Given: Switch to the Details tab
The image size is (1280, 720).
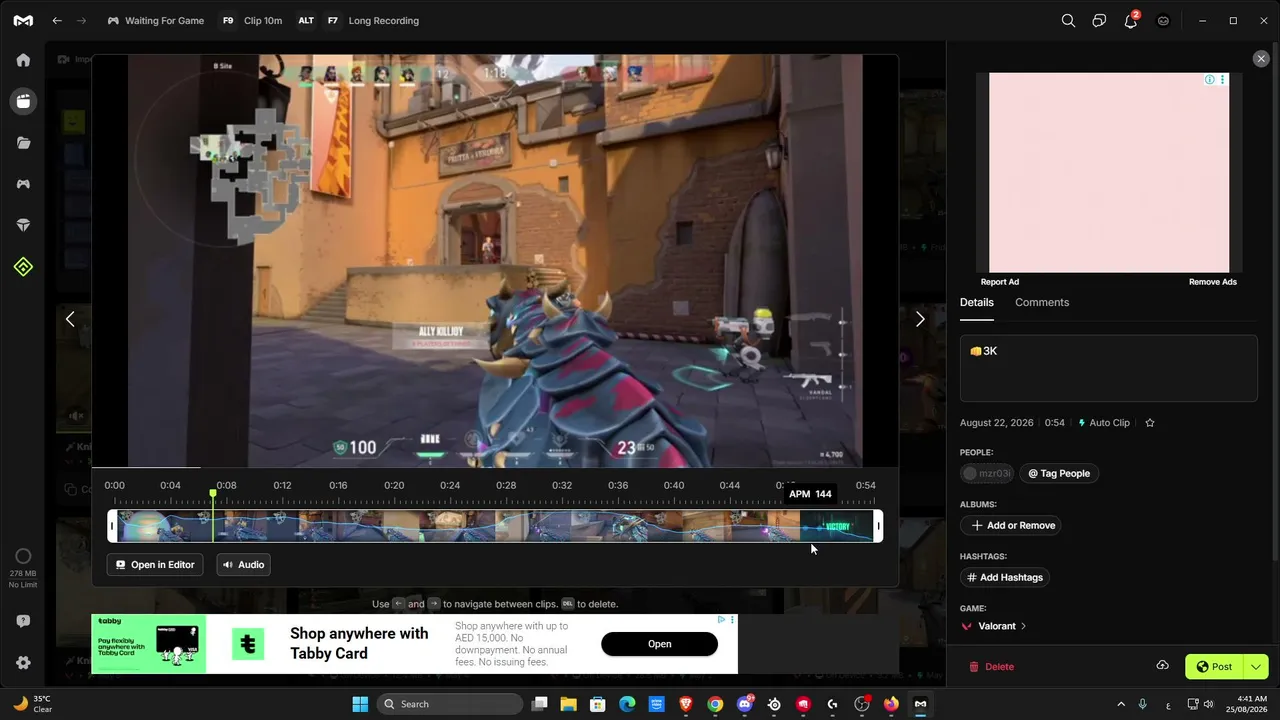Looking at the screenshot, I should pos(977,302).
